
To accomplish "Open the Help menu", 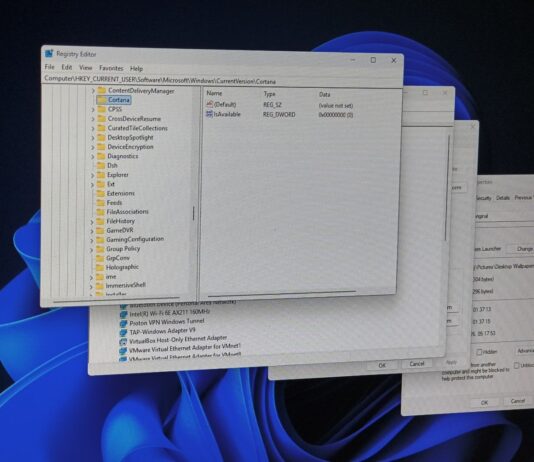I will coord(136,68).
